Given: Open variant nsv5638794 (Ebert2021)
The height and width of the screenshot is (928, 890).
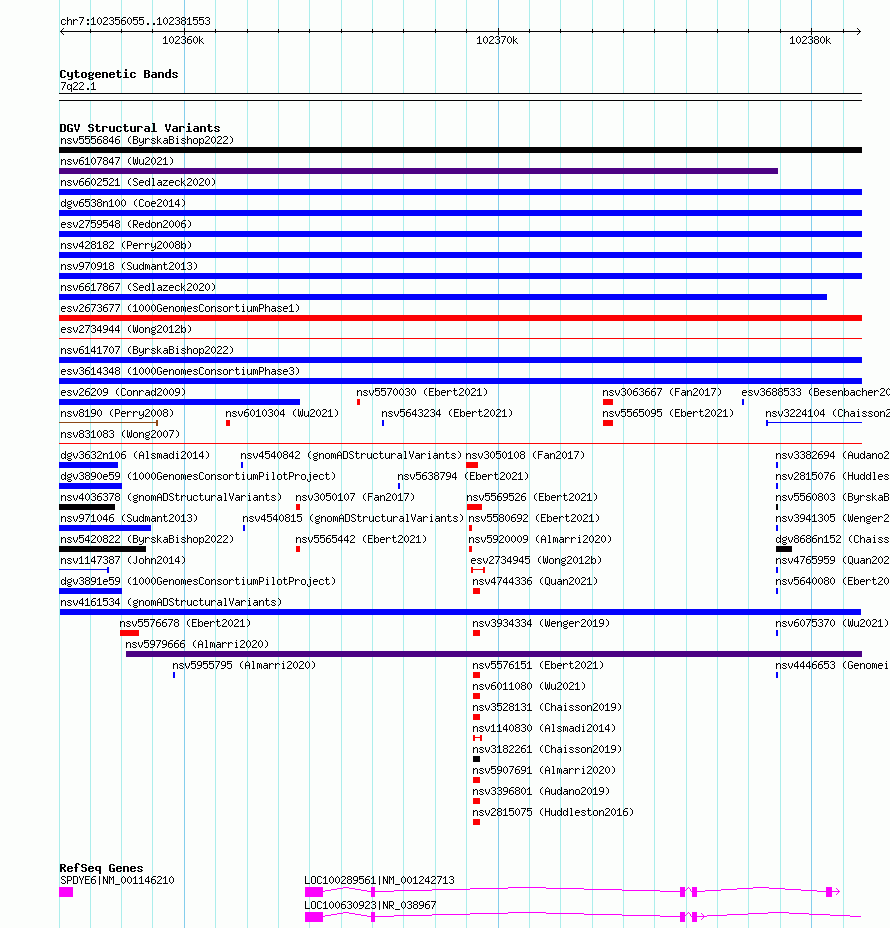Looking at the screenshot, I should tap(463, 476).
